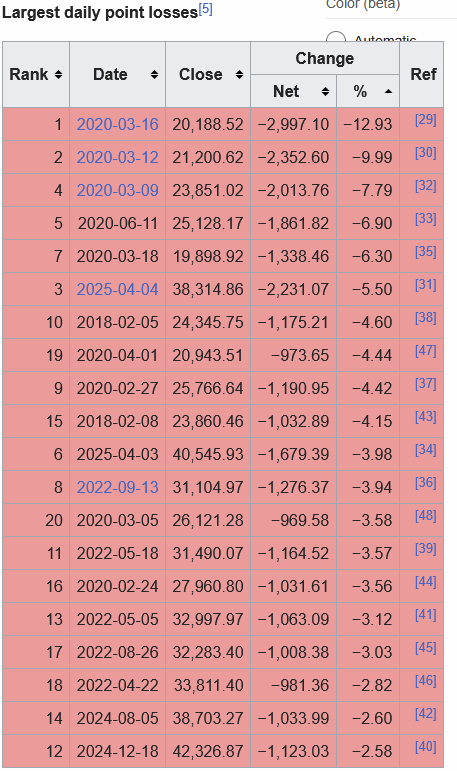457x771 pixels.
Task: Open reference [33] for 2020-06-11 row
Action: [x=426, y=218]
